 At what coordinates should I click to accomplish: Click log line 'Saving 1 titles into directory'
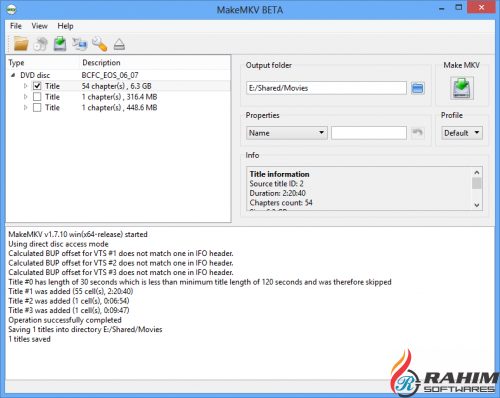click(85, 329)
